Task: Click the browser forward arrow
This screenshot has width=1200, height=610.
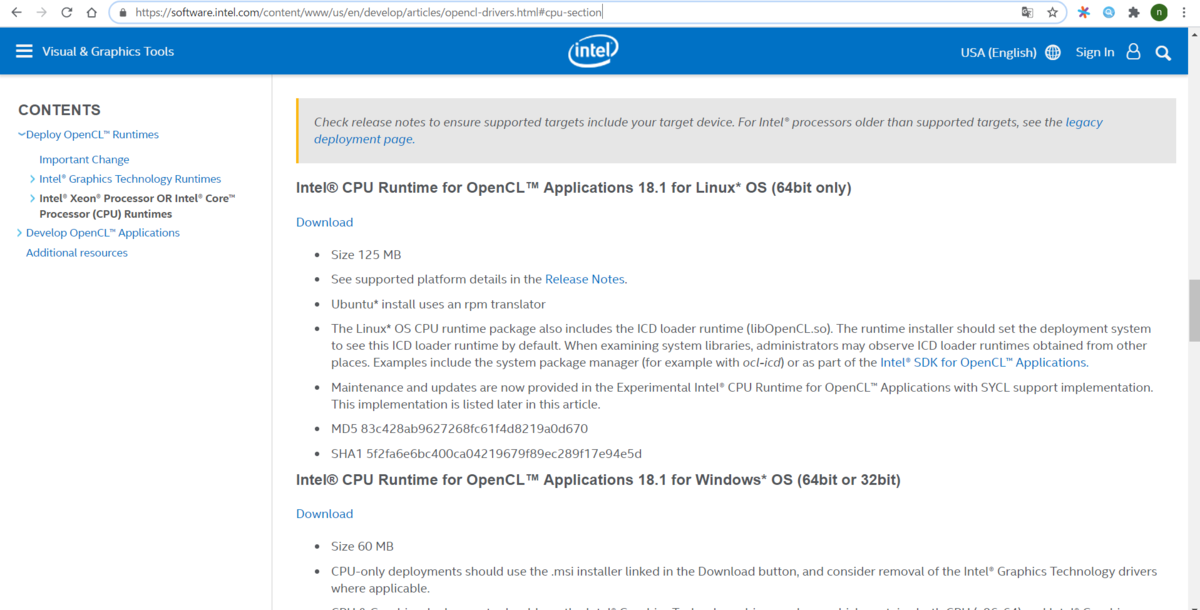Action: pos(41,13)
